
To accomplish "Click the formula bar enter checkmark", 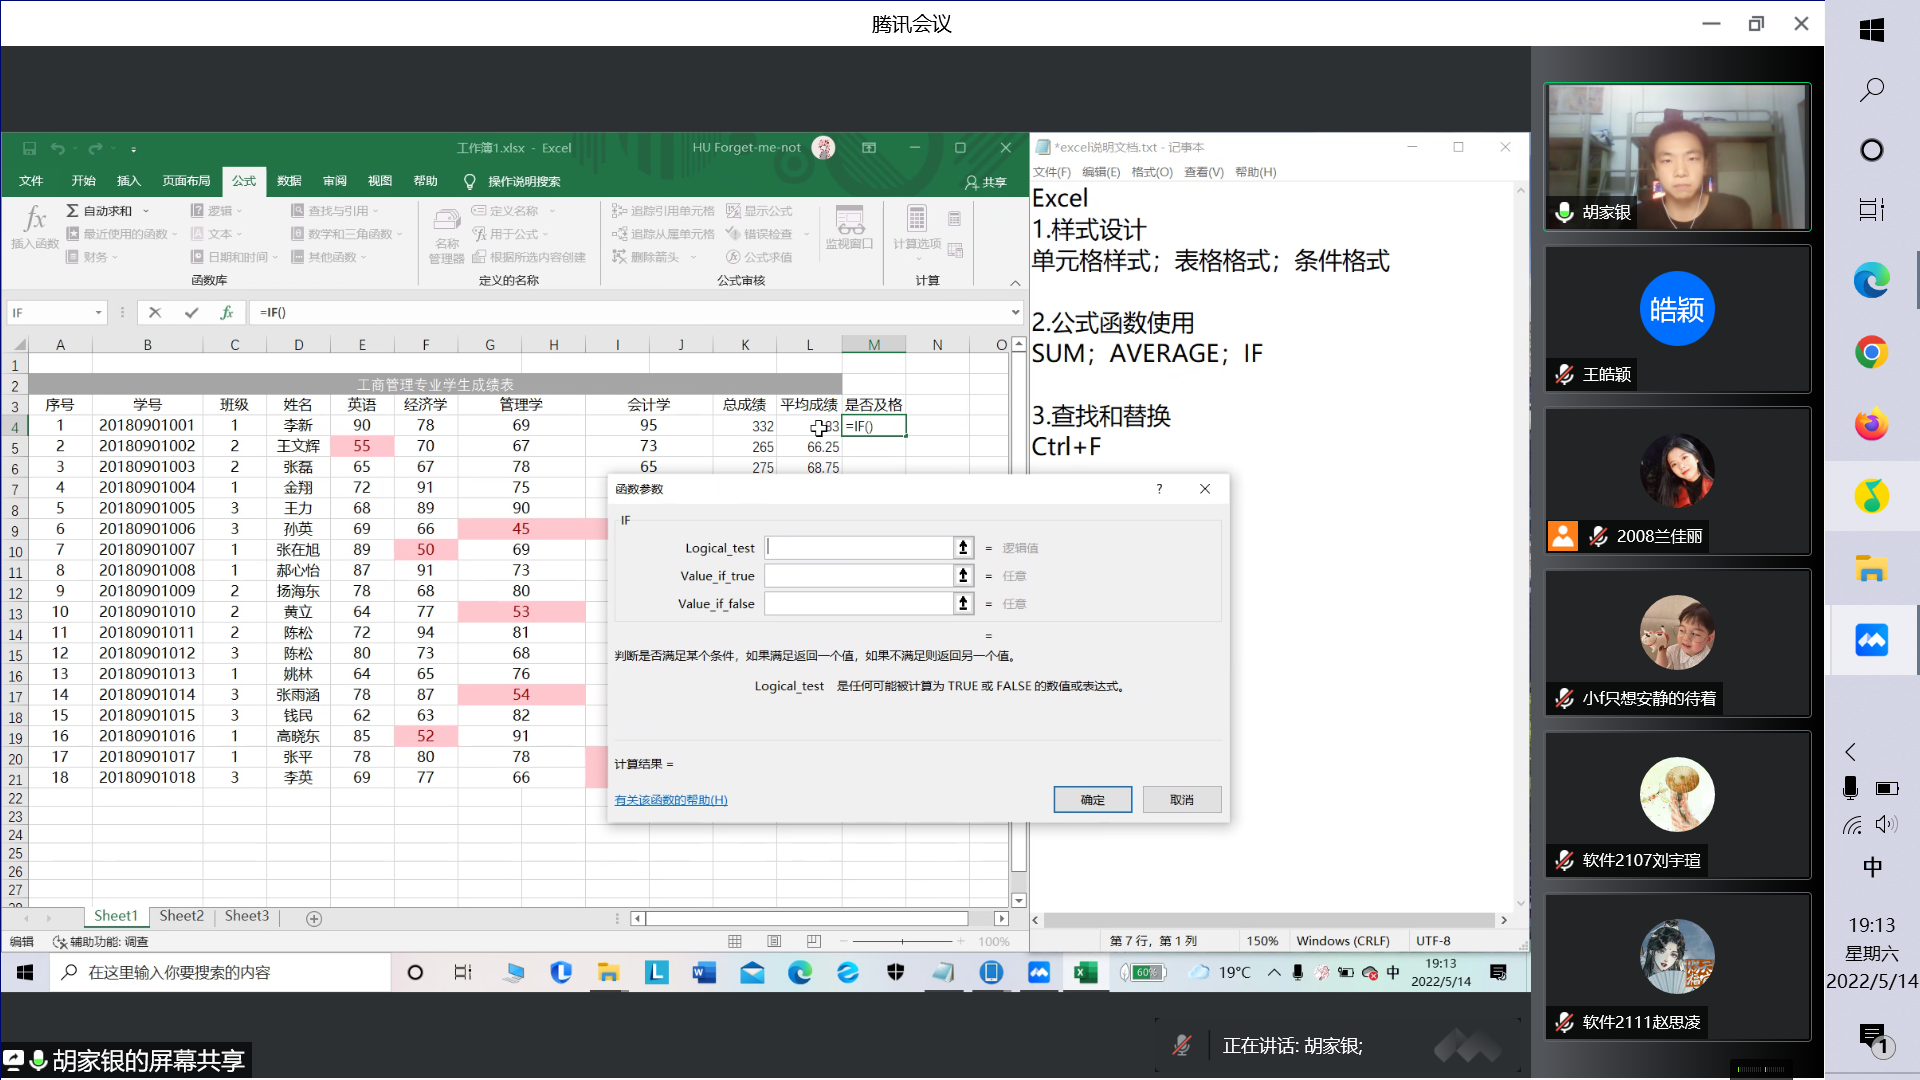I will pos(191,313).
